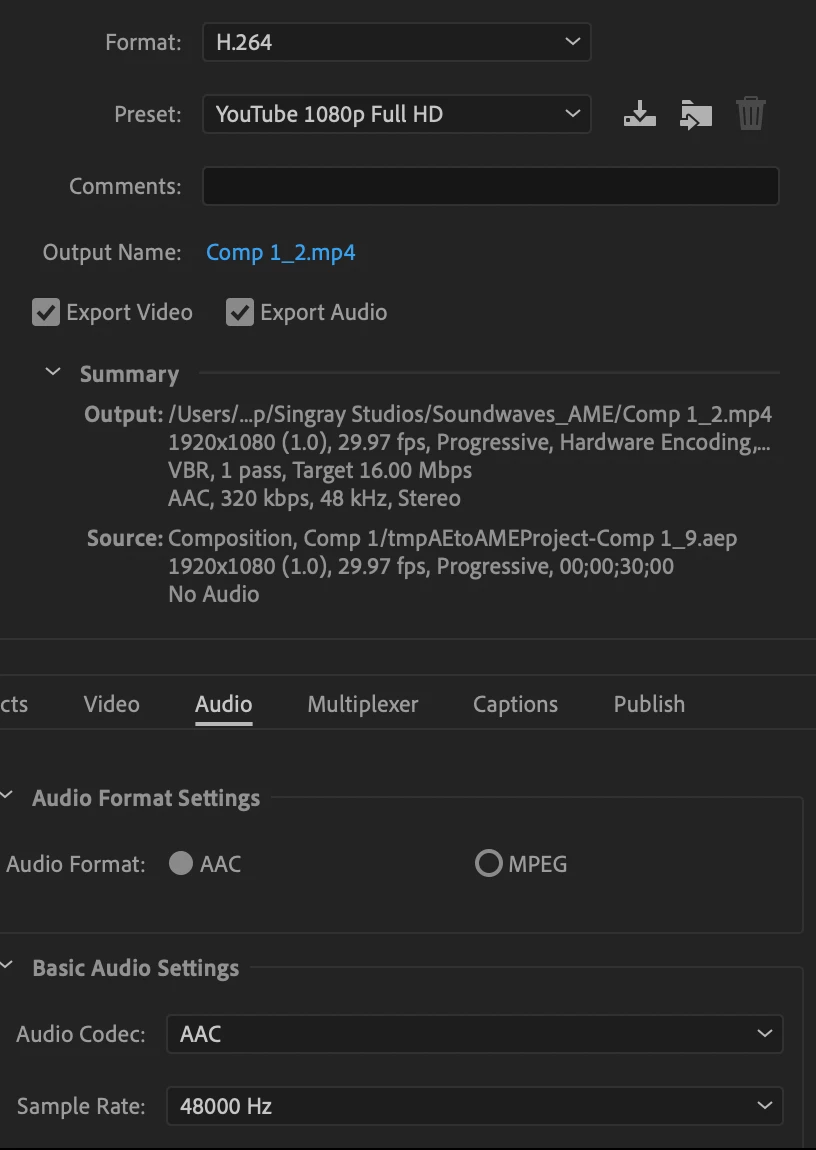Collapse the Basic Audio Settings section

[x=7, y=966]
